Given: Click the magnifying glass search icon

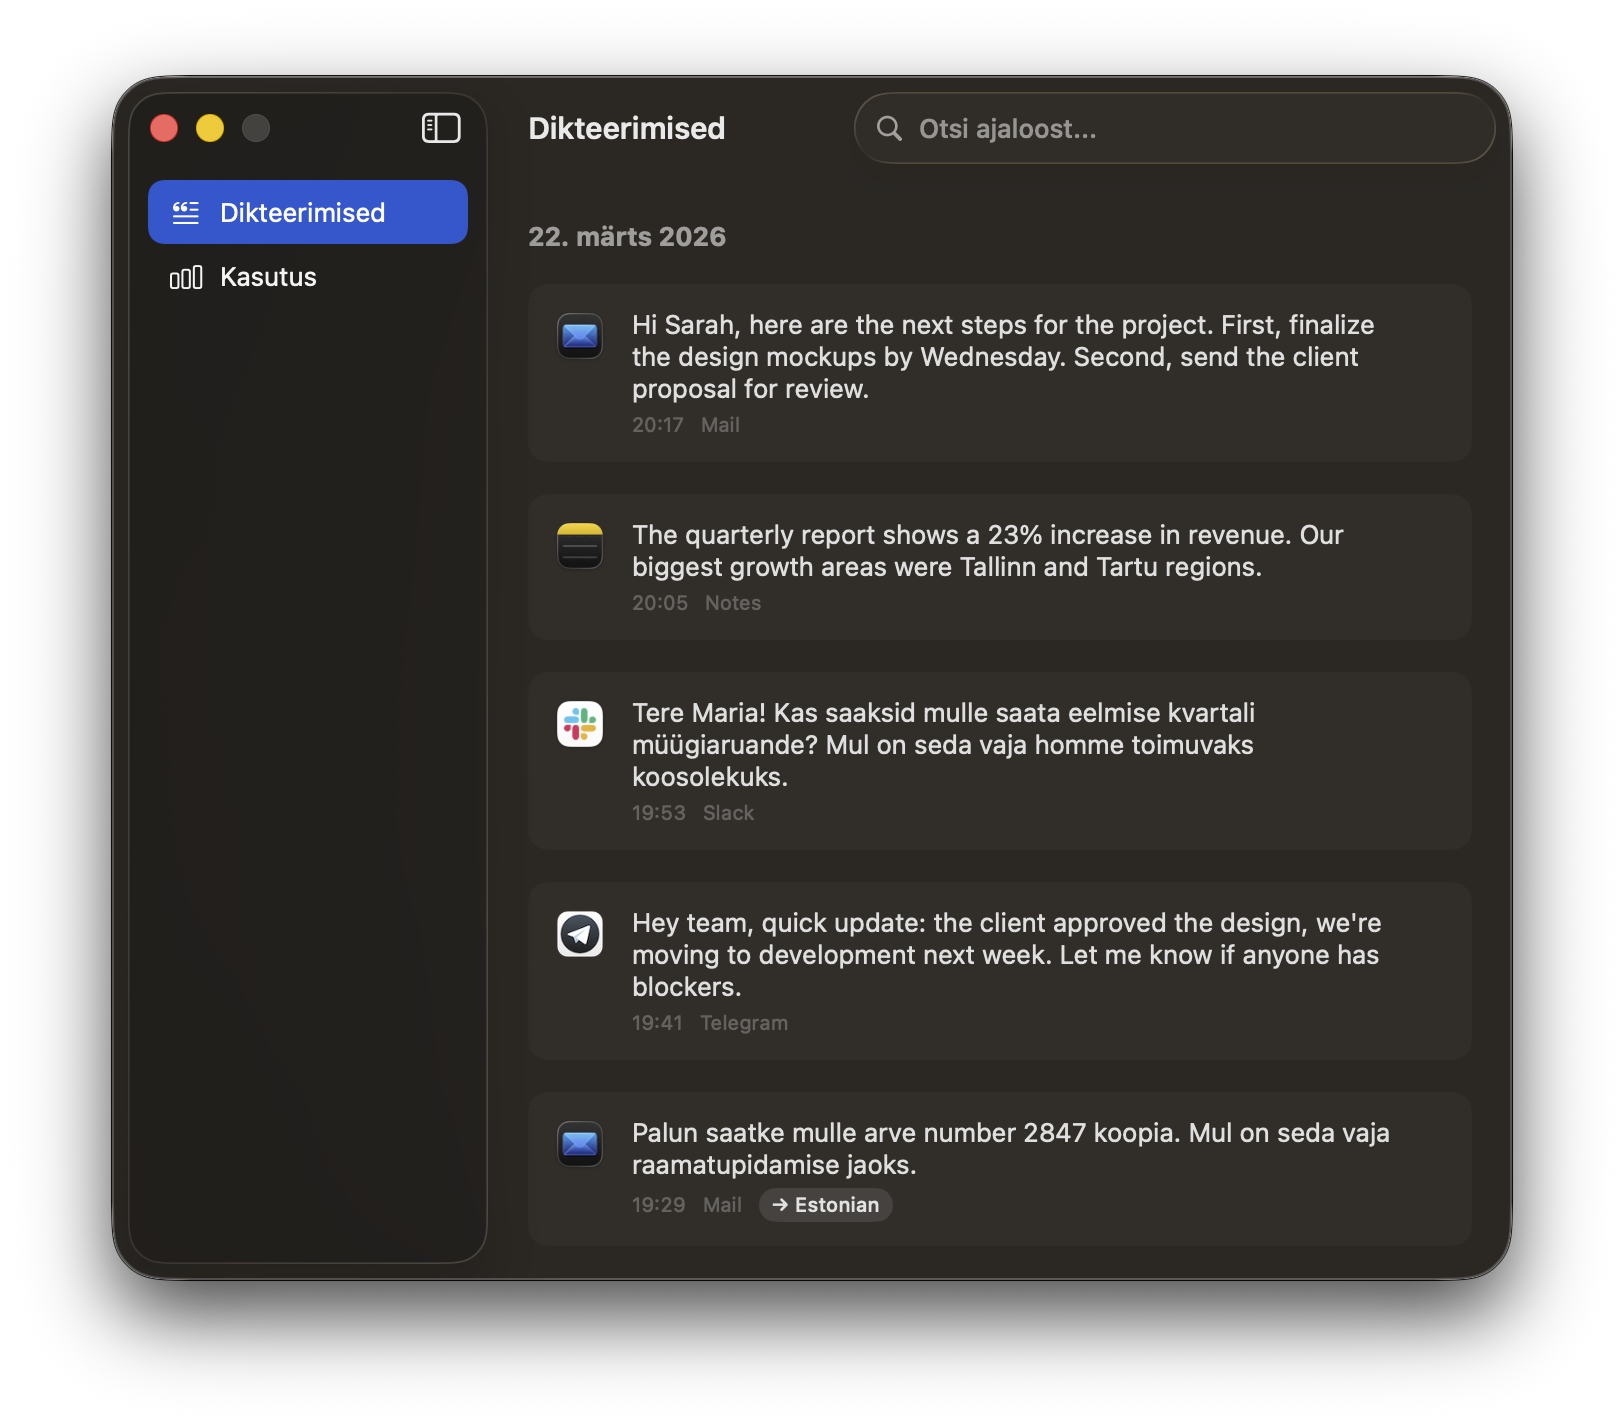Looking at the screenshot, I should tap(889, 128).
